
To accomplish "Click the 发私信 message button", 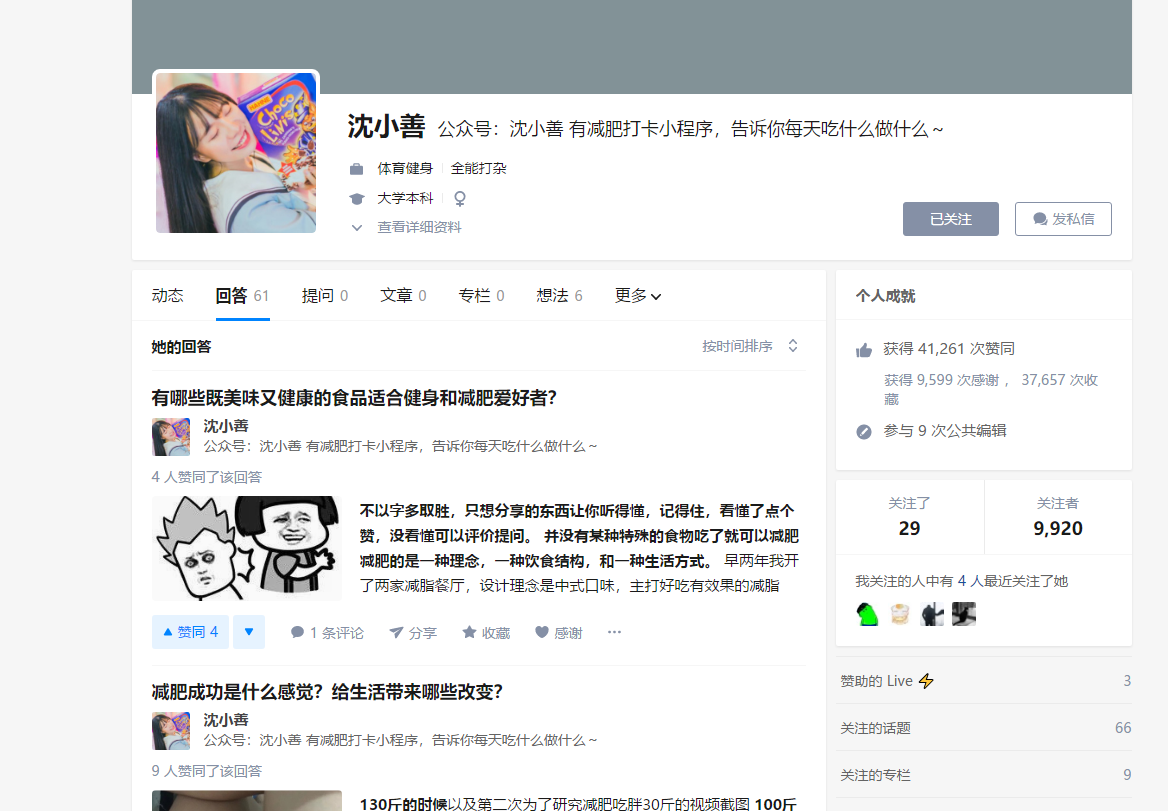I will coord(1063,219).
